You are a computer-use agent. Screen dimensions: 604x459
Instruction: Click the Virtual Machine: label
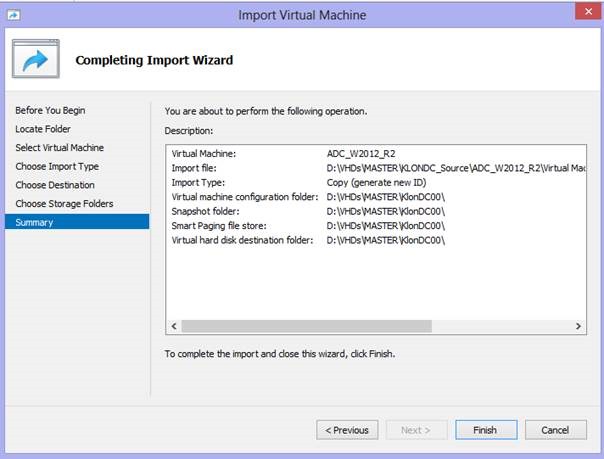(204, 154)
